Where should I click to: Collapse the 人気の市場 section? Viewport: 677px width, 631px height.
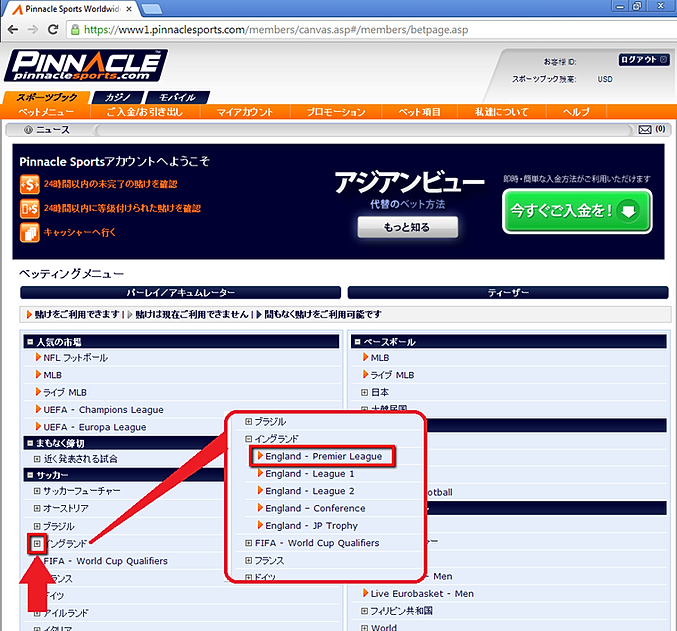30,342
